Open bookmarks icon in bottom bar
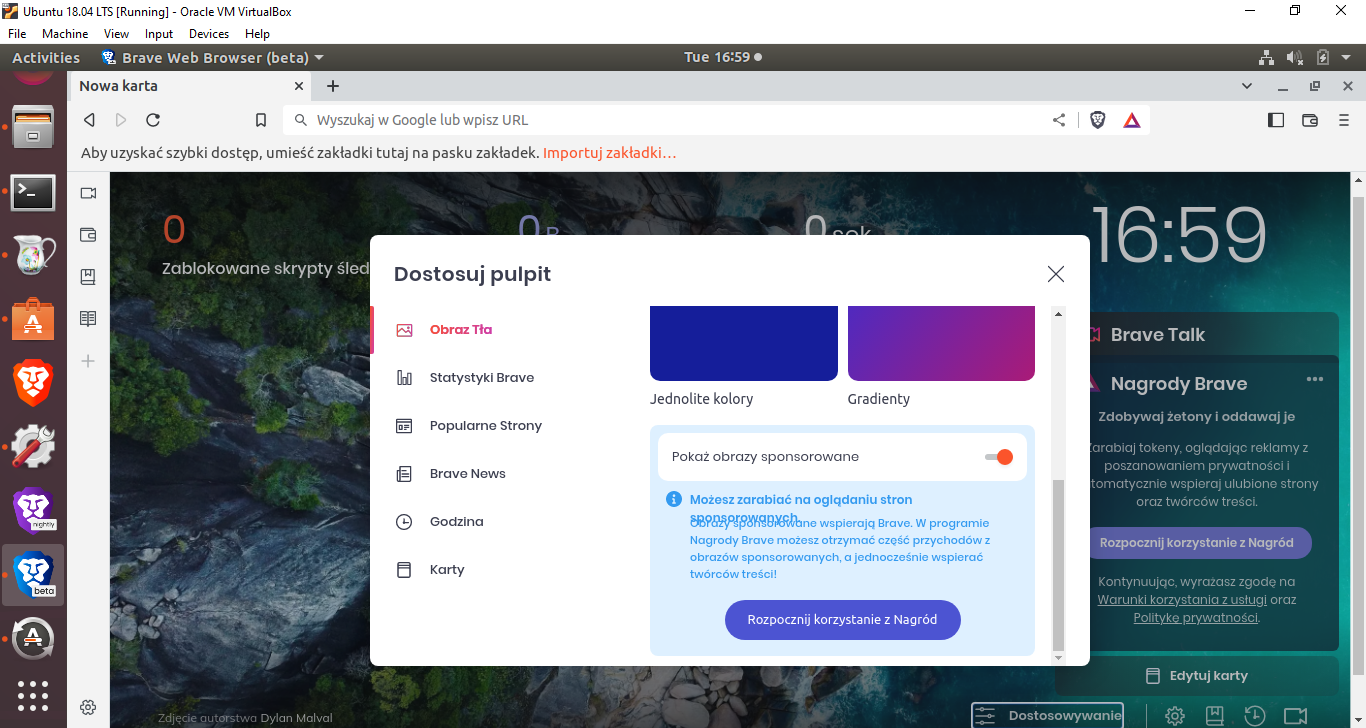Screen dimensions: 1366x728 point(1215,716)
